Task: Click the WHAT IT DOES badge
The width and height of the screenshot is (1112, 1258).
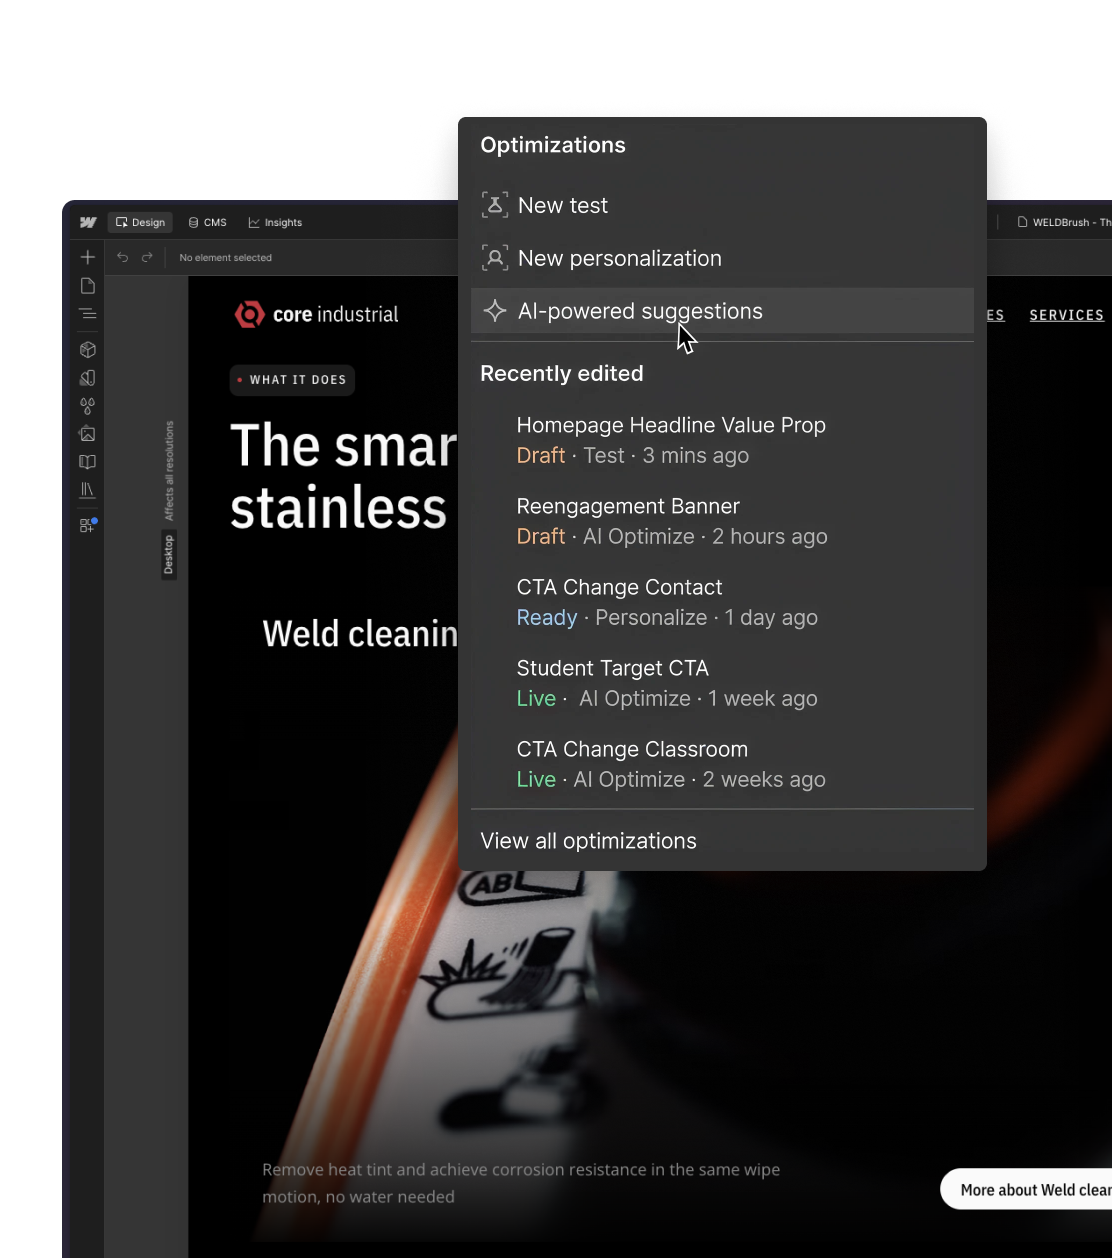Action: 292,380
